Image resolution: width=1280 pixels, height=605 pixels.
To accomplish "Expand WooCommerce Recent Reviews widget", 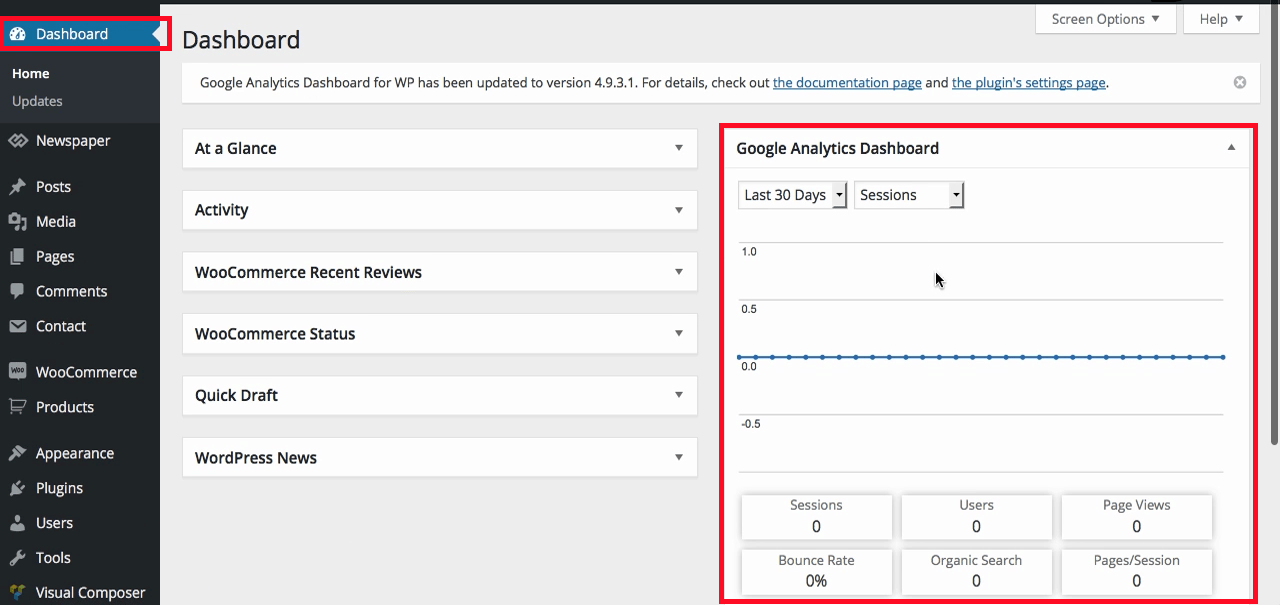I will pyautogui.click(x=679, y=272).
